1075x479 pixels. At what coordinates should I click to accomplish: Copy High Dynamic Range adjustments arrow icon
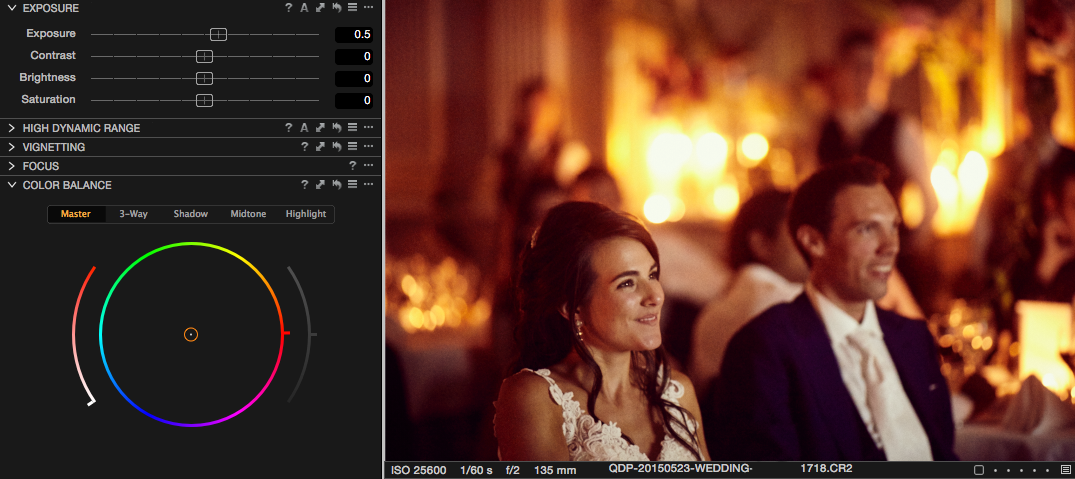(320, 127)
